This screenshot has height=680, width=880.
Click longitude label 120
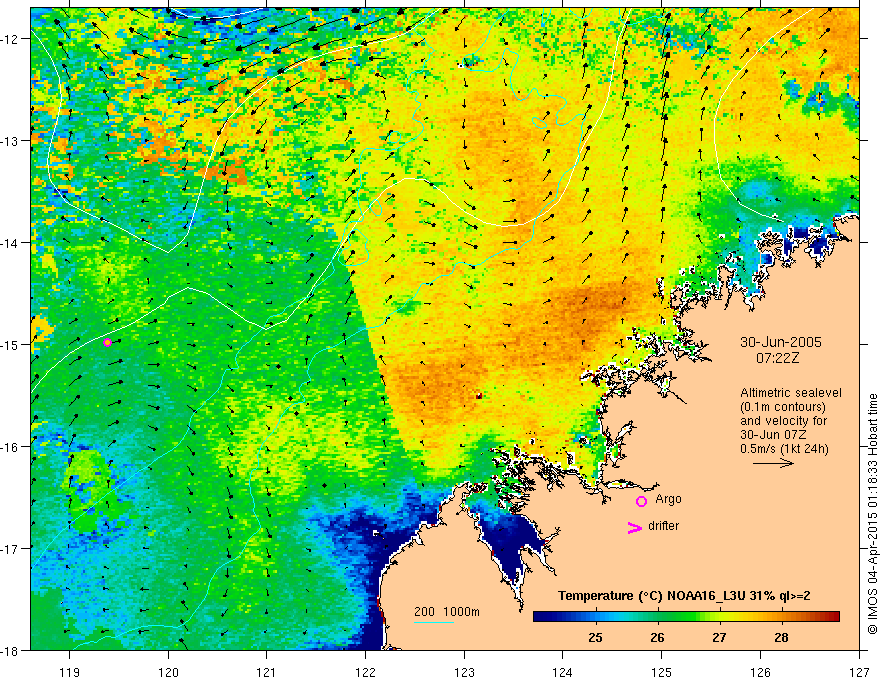(168, 672)
